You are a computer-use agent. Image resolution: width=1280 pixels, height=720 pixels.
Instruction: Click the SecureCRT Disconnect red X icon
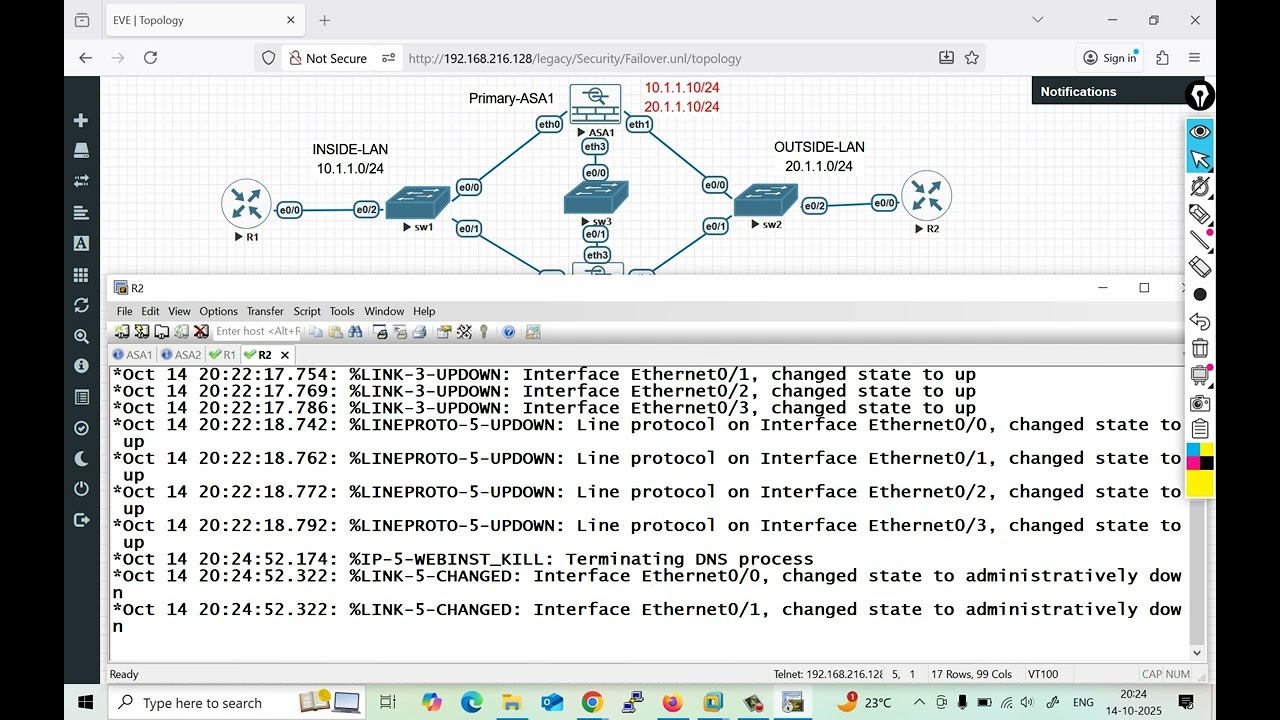coord(201,331)
